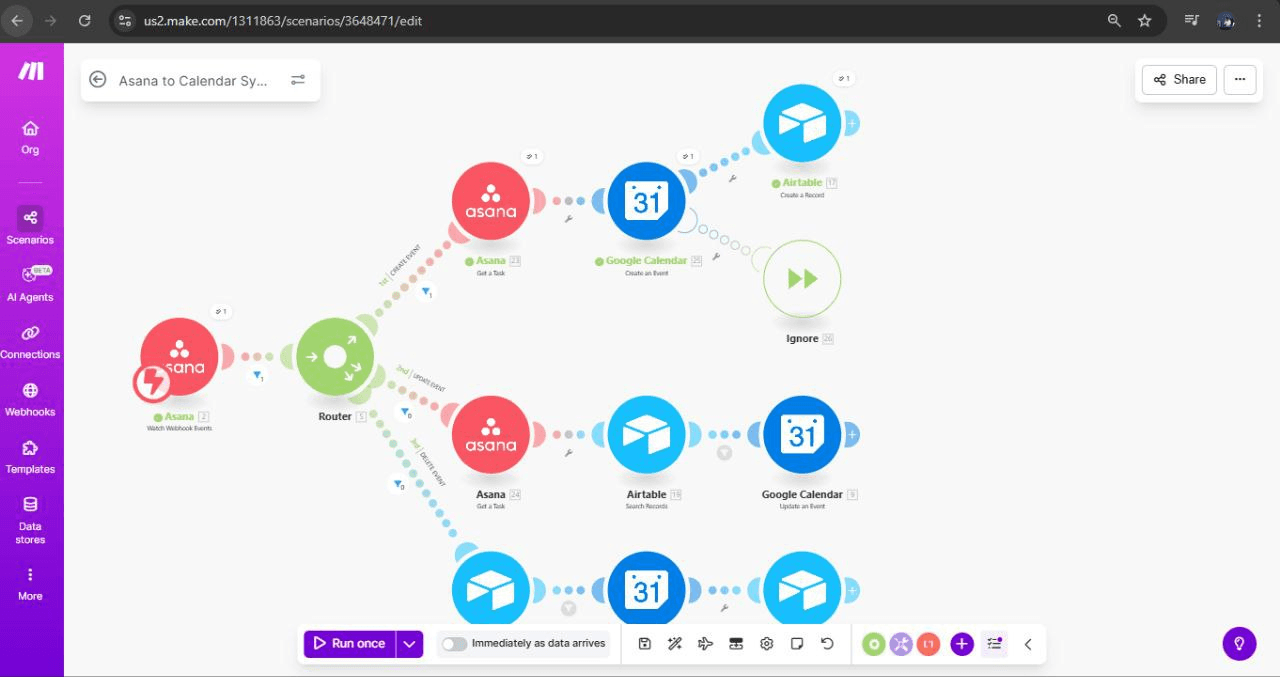Open AI Agents in the sidebar
The width and height of the screenshot is (1280, 677).
point(30,283)
